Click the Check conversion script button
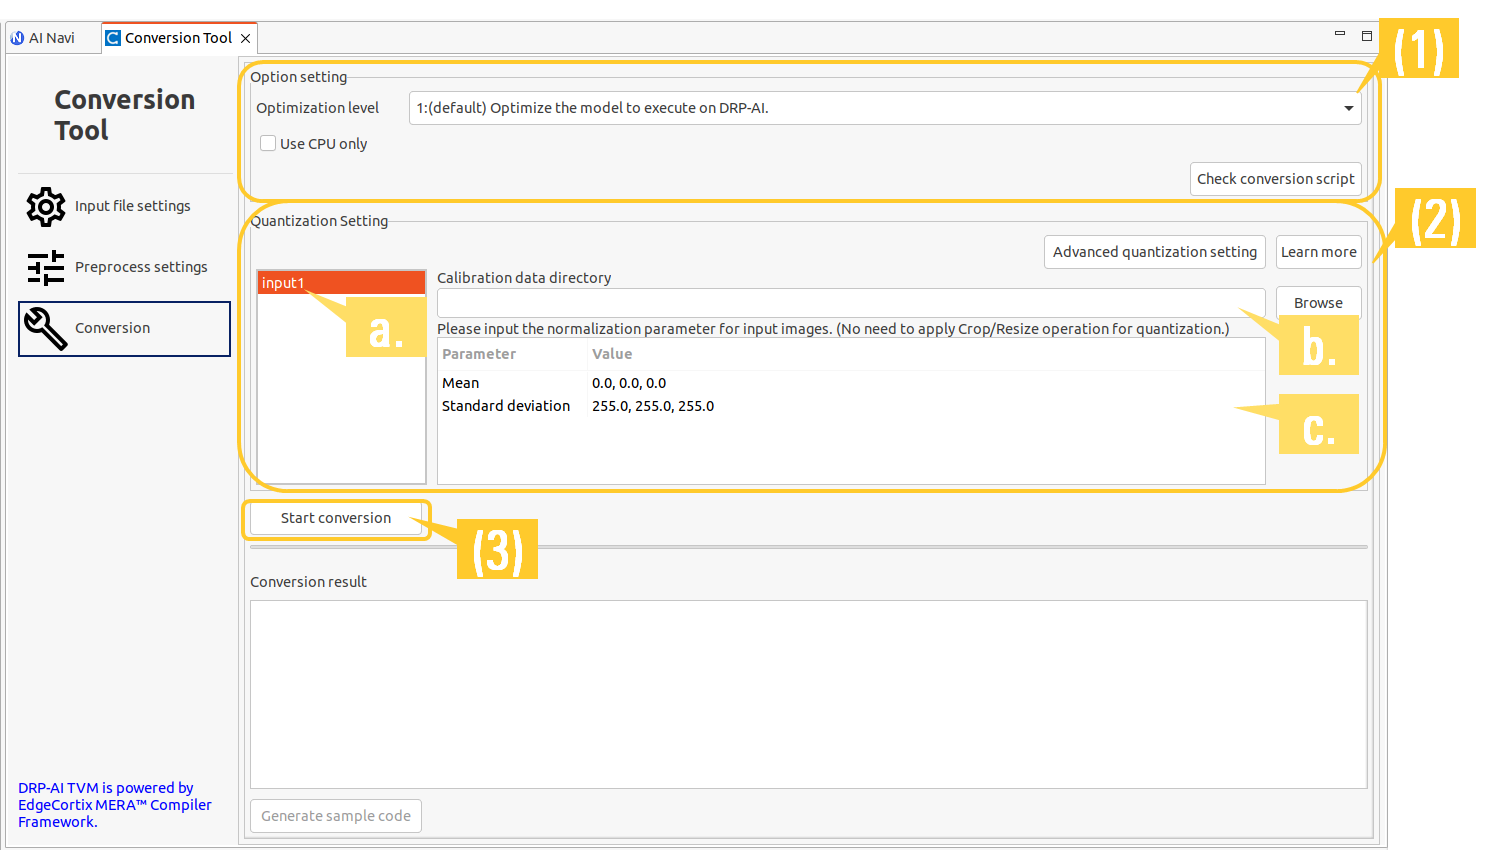Viewport: 1494px width, 850px height. [x=1275, y=179]
